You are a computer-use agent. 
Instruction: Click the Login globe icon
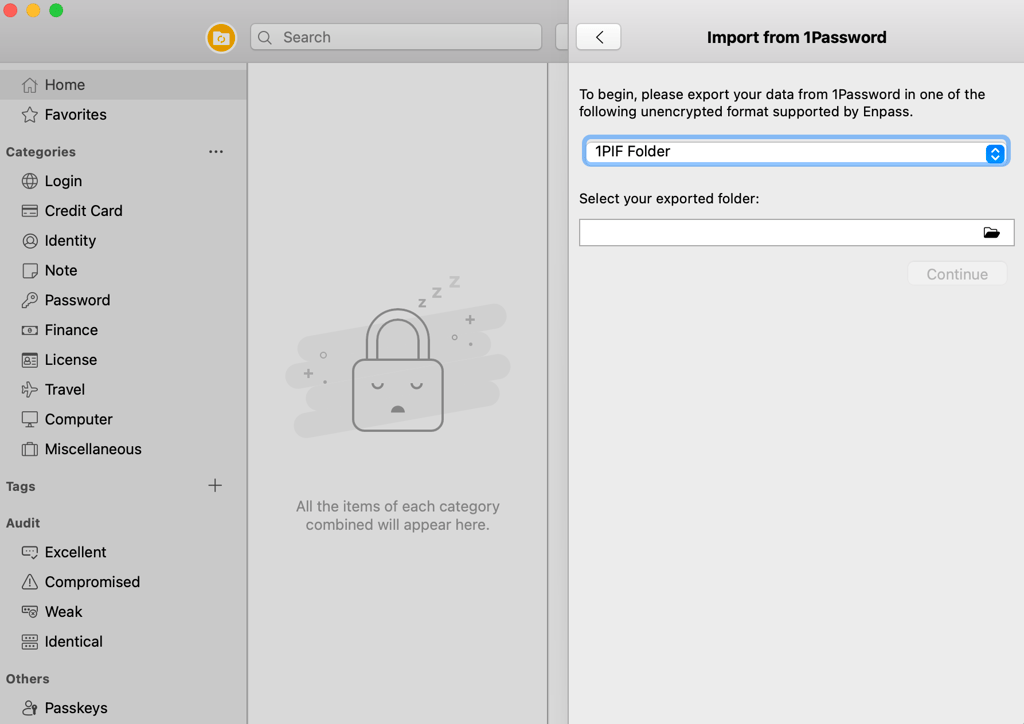tap(29, 181)
